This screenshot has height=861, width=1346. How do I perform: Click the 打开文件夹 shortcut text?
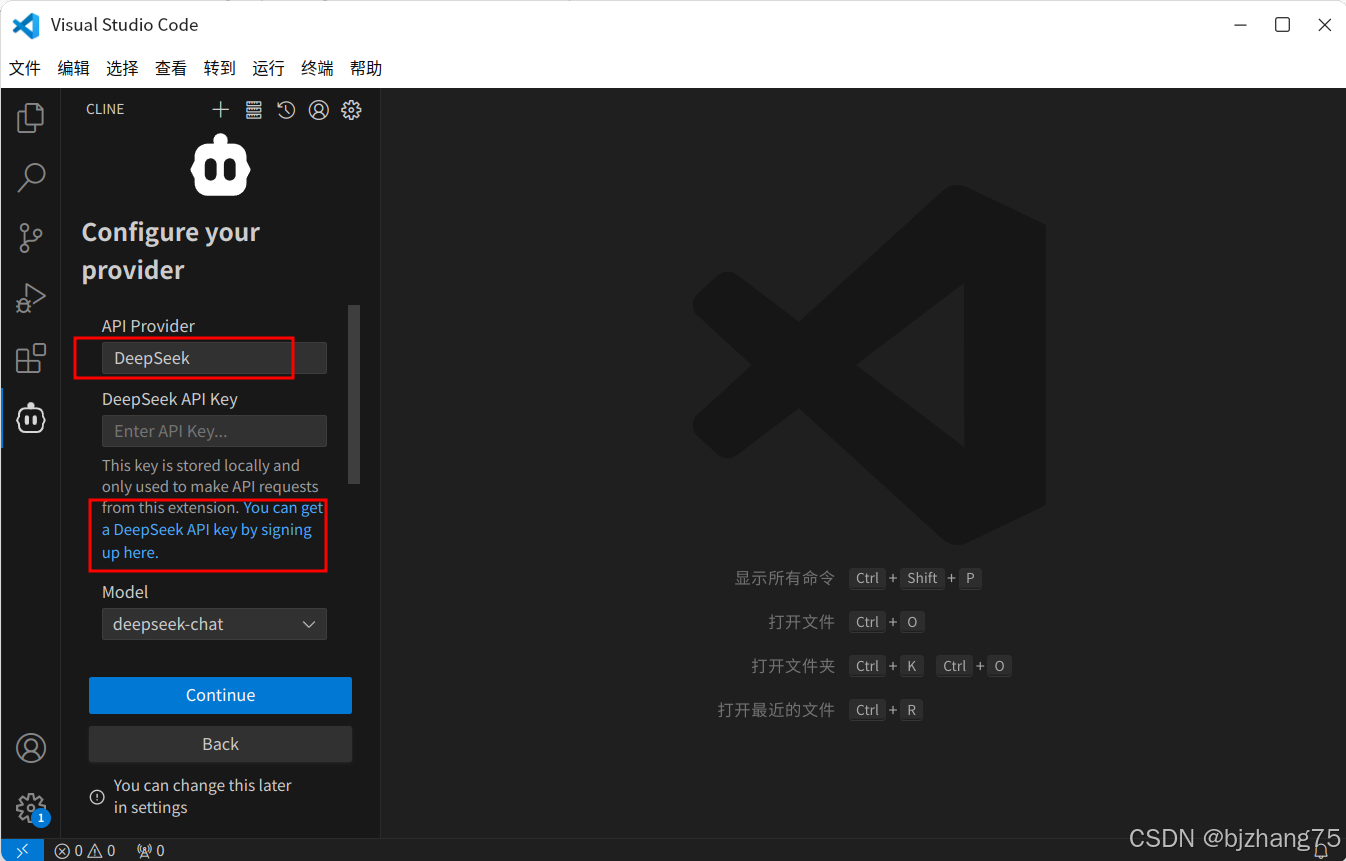tap(793, 666)
